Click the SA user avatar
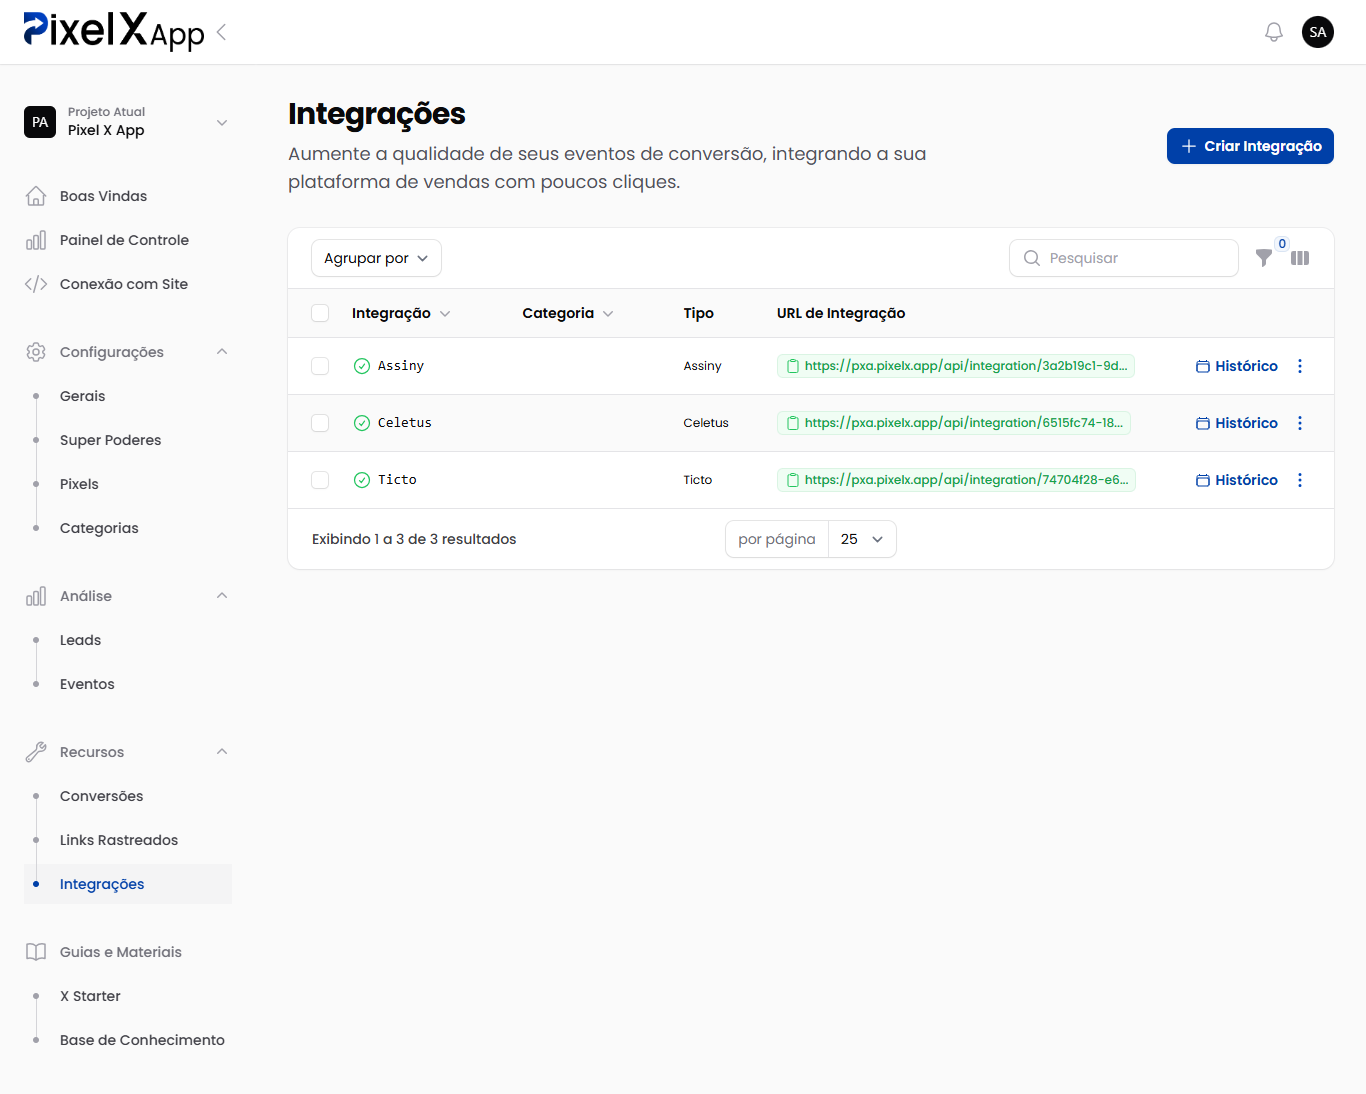 coord(1318,32)
